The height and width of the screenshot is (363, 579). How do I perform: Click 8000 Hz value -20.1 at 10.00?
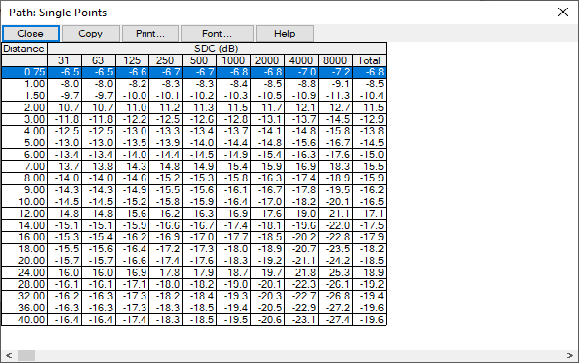336,202
